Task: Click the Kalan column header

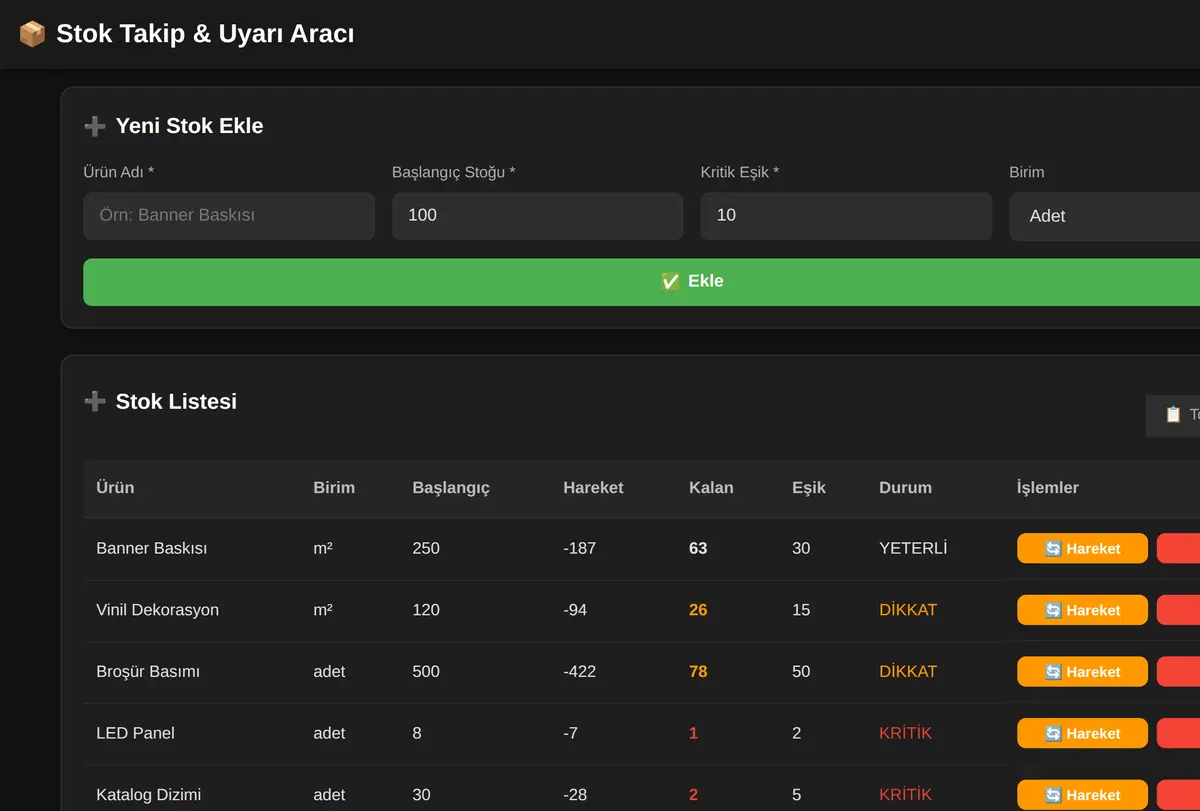Action: [x=711, y=488]
